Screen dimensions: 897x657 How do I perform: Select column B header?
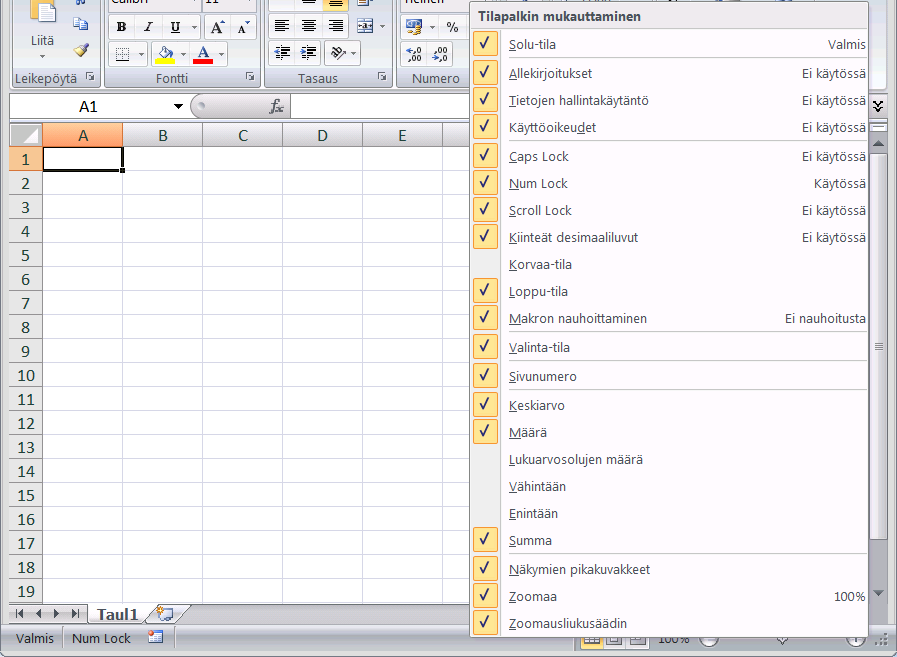(162, 136)
